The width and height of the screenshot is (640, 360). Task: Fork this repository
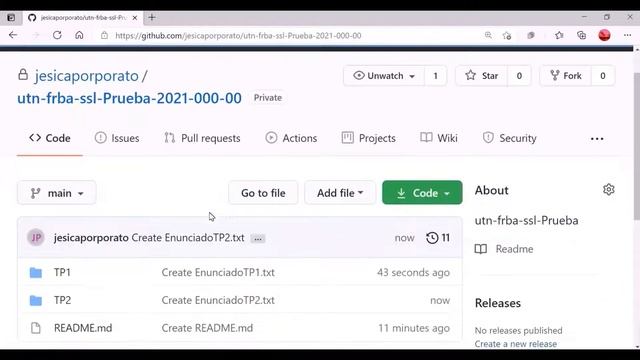click(566, 76)
